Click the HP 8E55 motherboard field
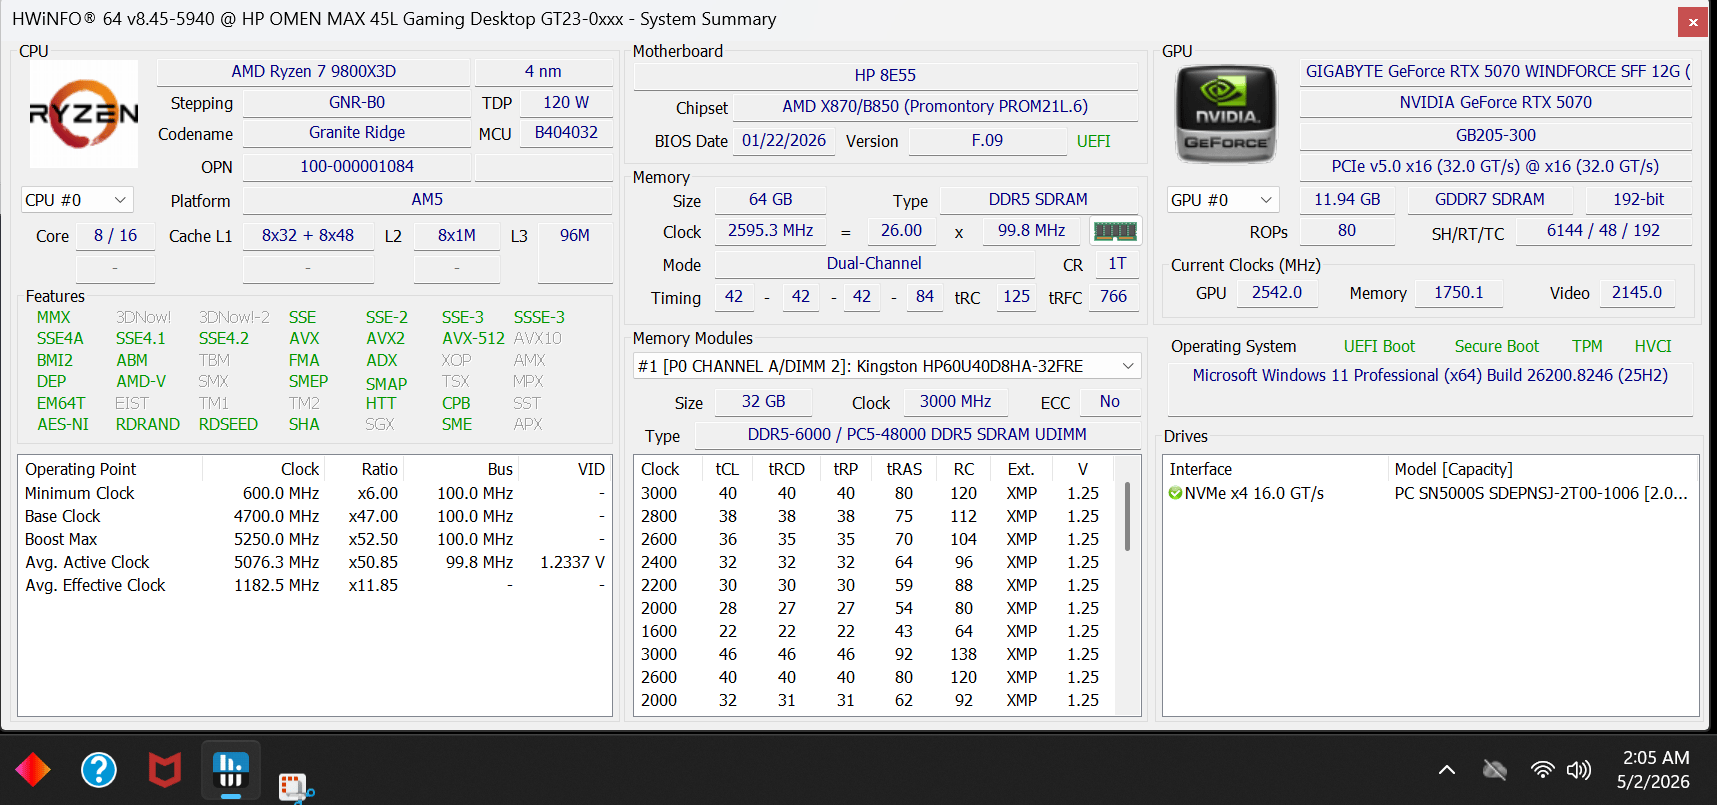 (885, 75)
